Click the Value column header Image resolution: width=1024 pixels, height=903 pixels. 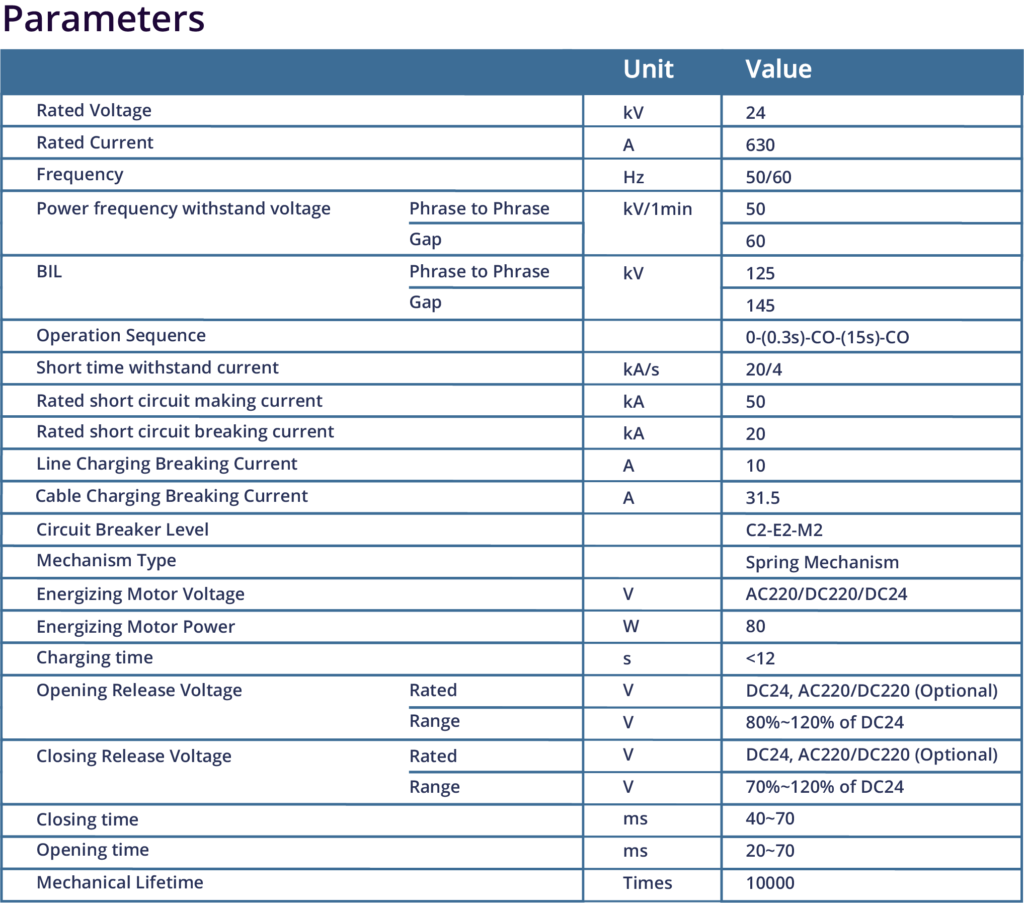(x=778, y=69)
